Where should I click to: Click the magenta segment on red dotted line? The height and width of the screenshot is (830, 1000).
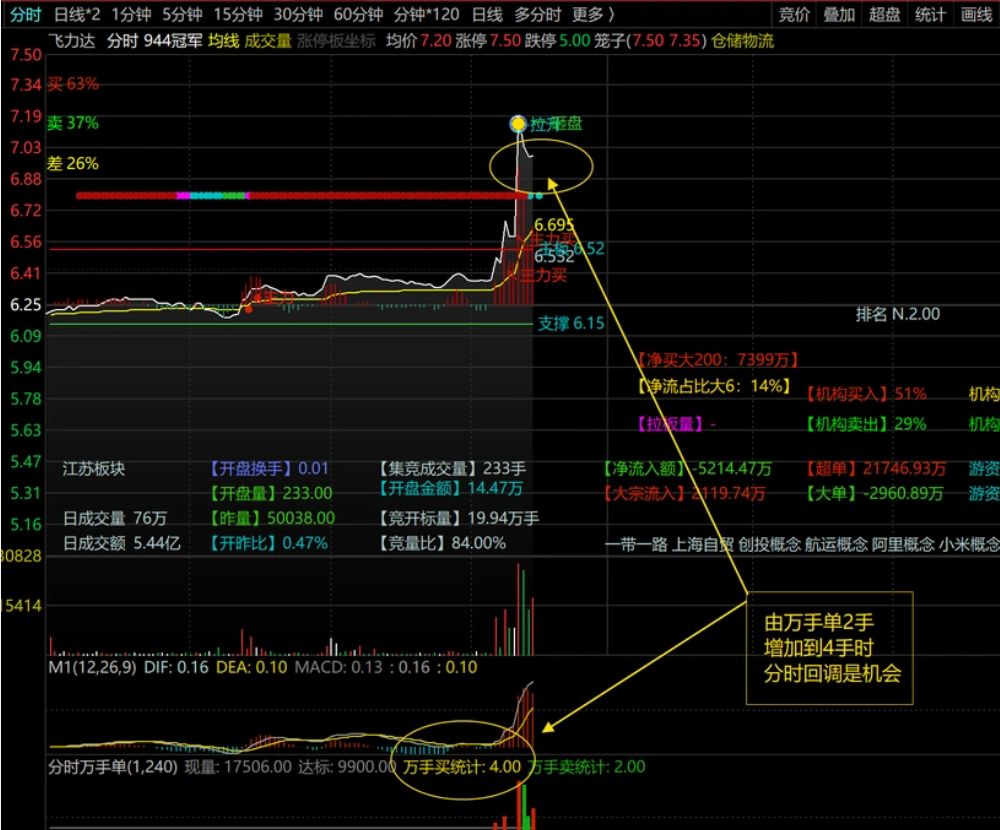point(182,196)
